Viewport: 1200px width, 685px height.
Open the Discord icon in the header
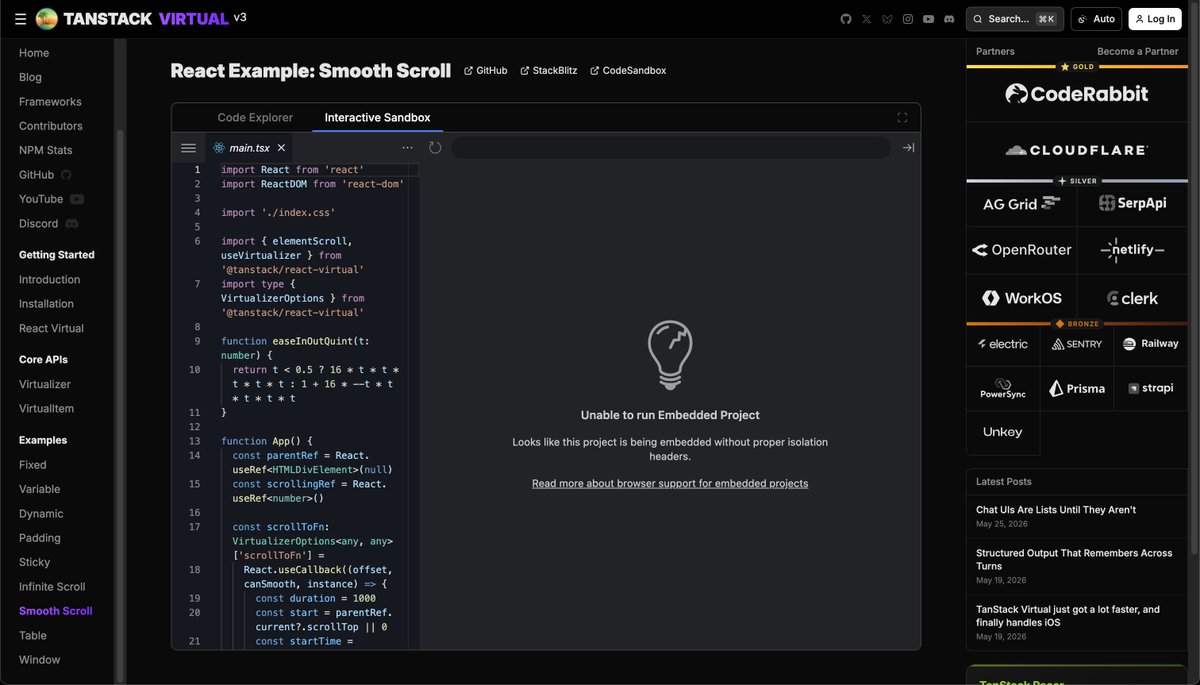949,19
